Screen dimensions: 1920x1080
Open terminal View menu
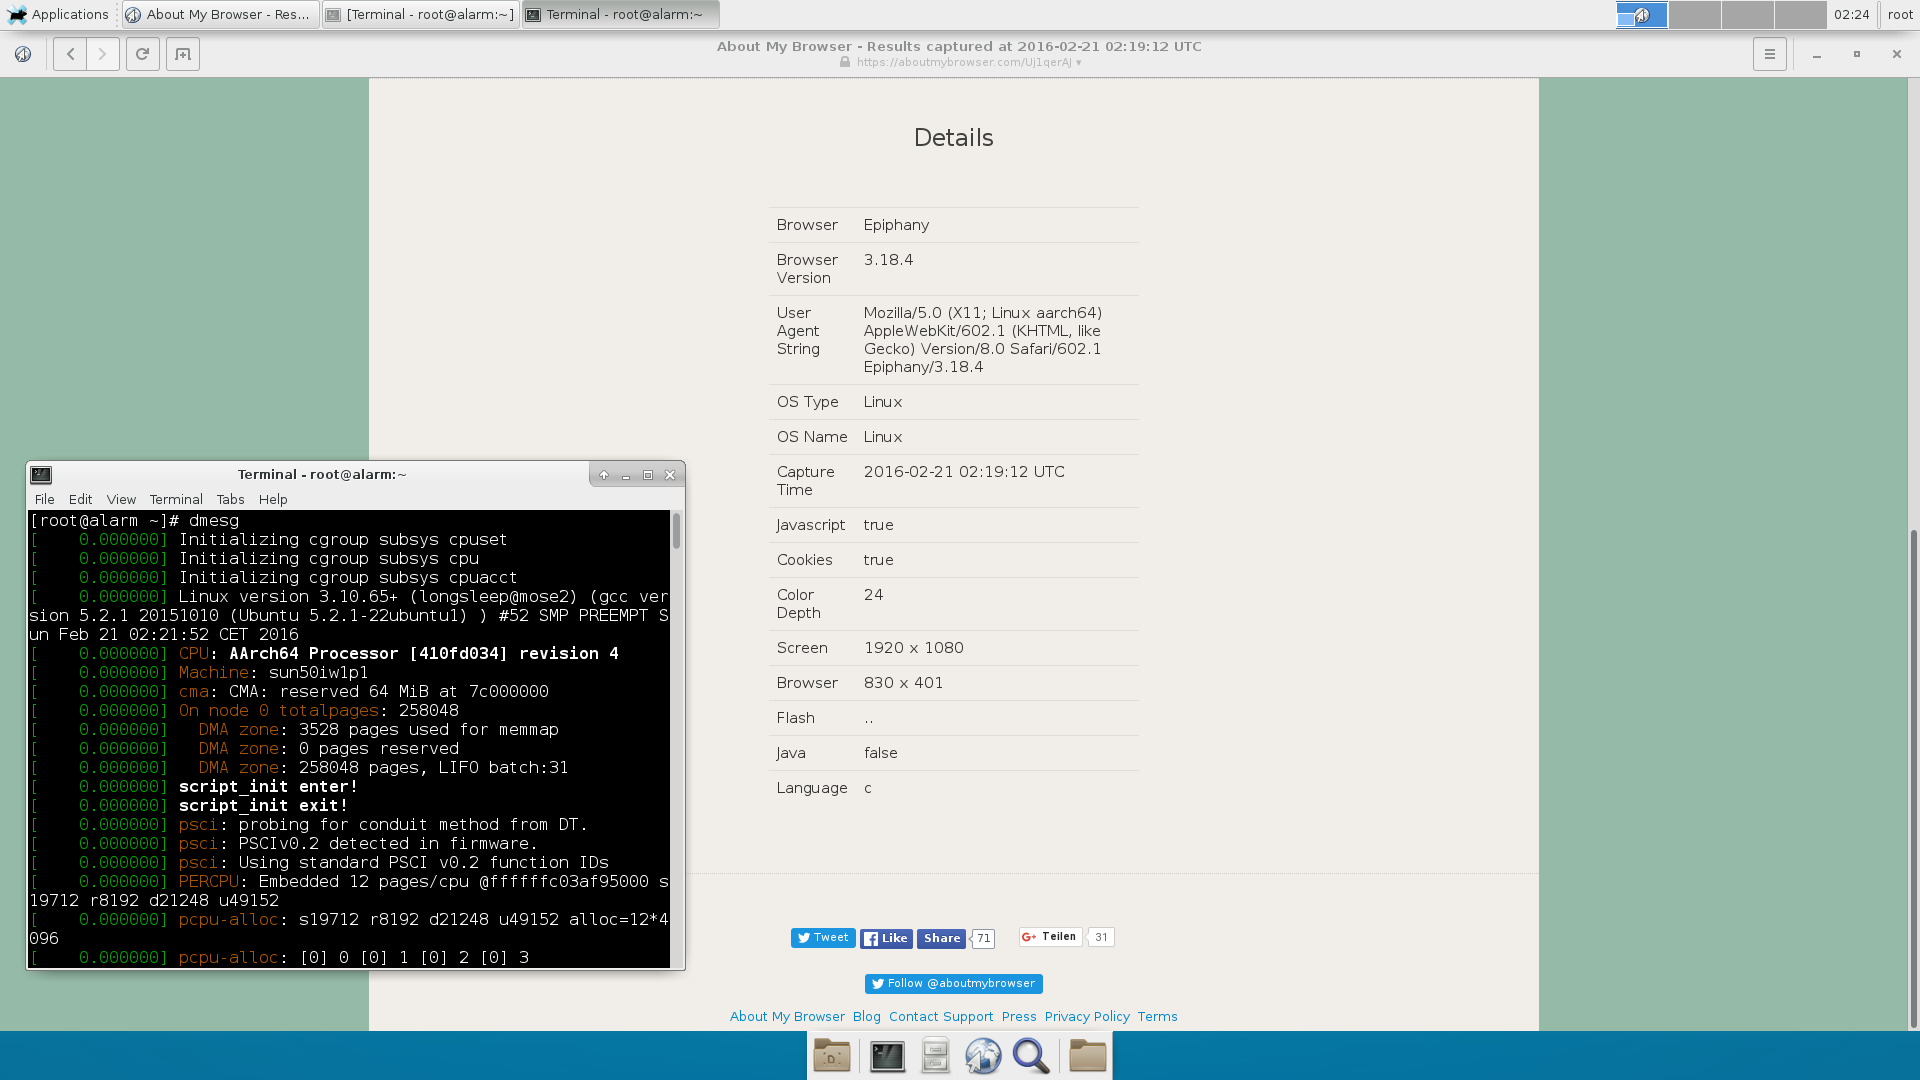[x=121, y=499]
